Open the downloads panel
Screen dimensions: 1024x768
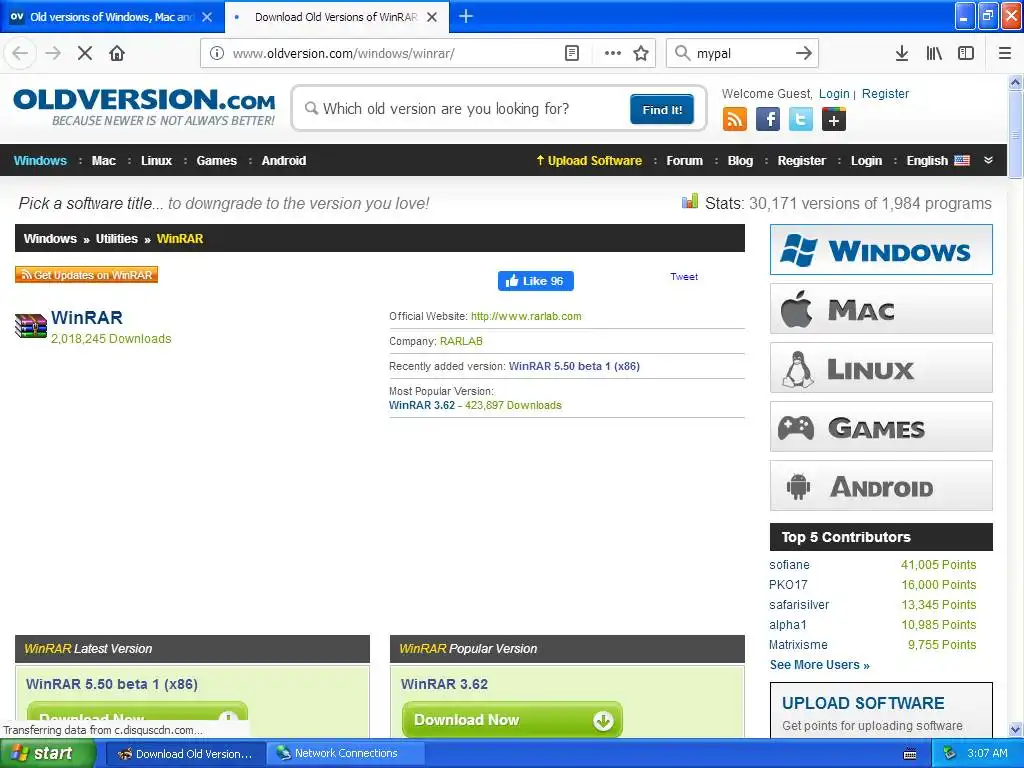tap(901, 53)
